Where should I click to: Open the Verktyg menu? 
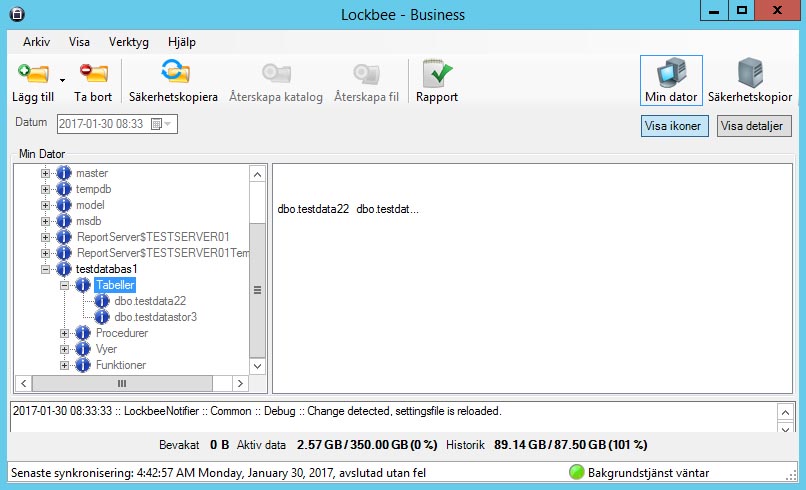pos(129,42)
